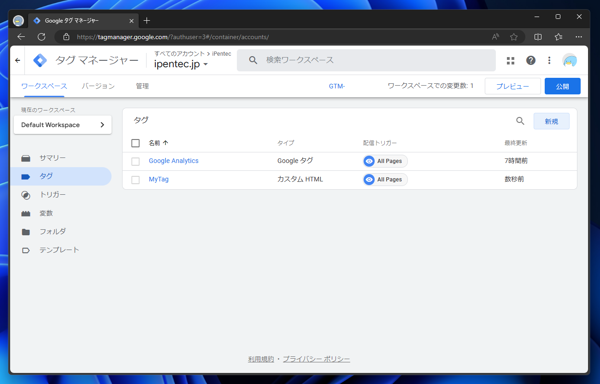The height and width of the screenshot is (384, 600).
Task: Click the プレビュー button
Action: click(x=512, y=86)
